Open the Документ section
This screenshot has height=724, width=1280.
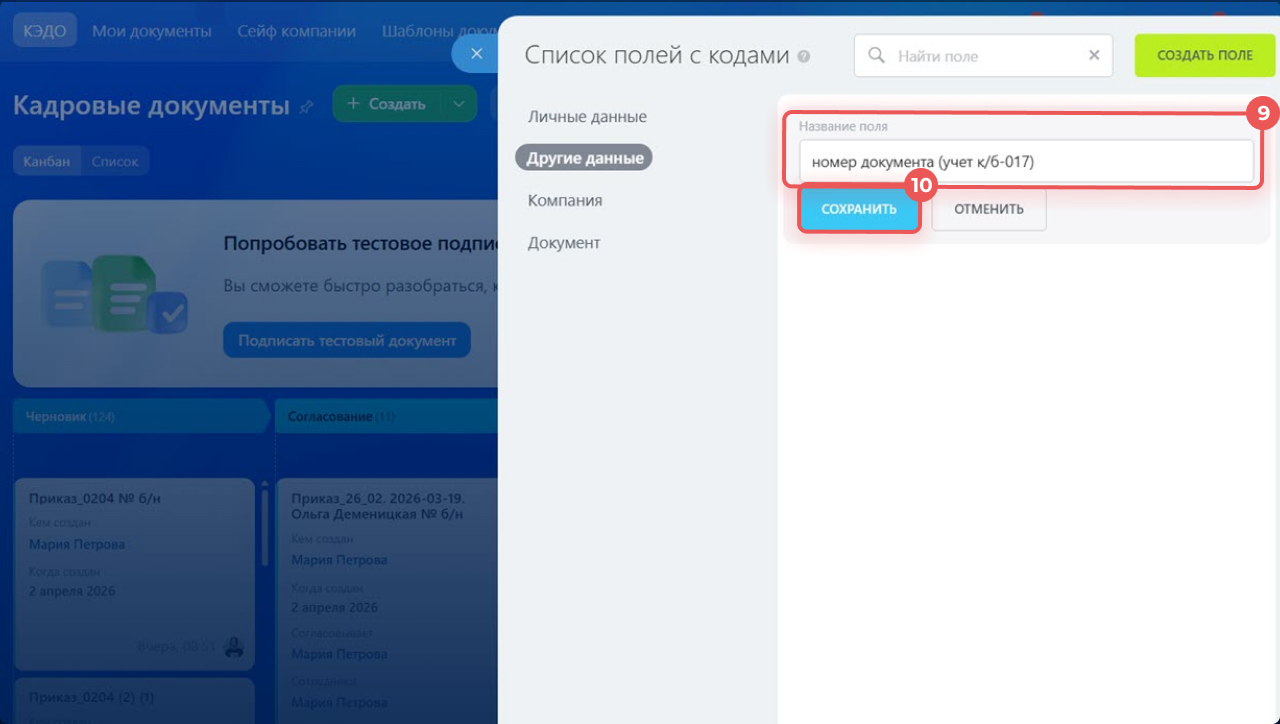click(564, 243)
